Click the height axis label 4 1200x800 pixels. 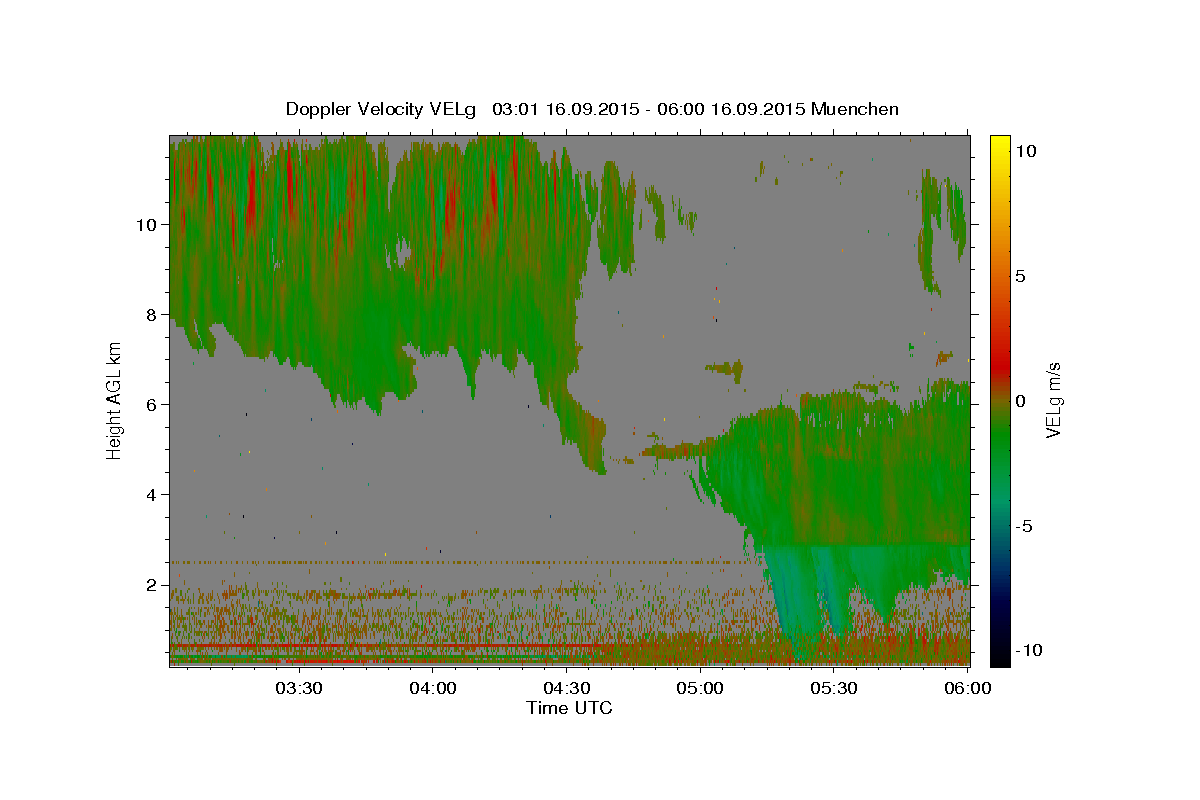151,494
